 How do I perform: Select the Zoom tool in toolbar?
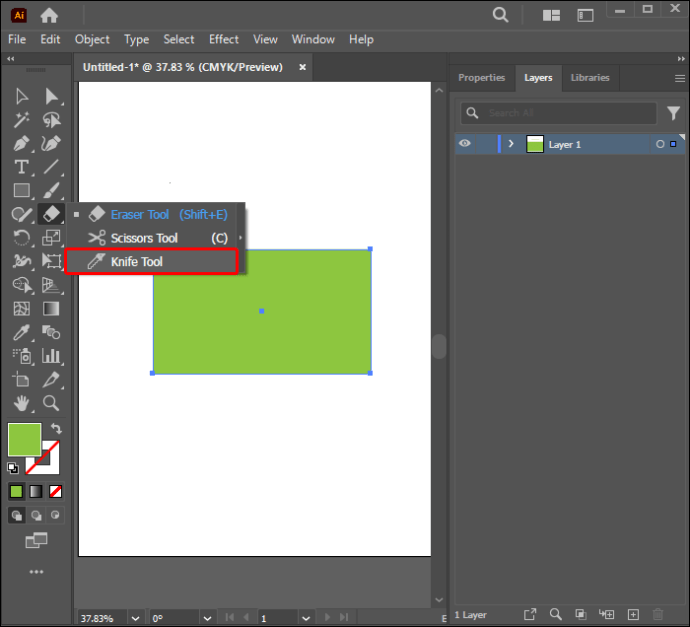[x=51, y=403]
